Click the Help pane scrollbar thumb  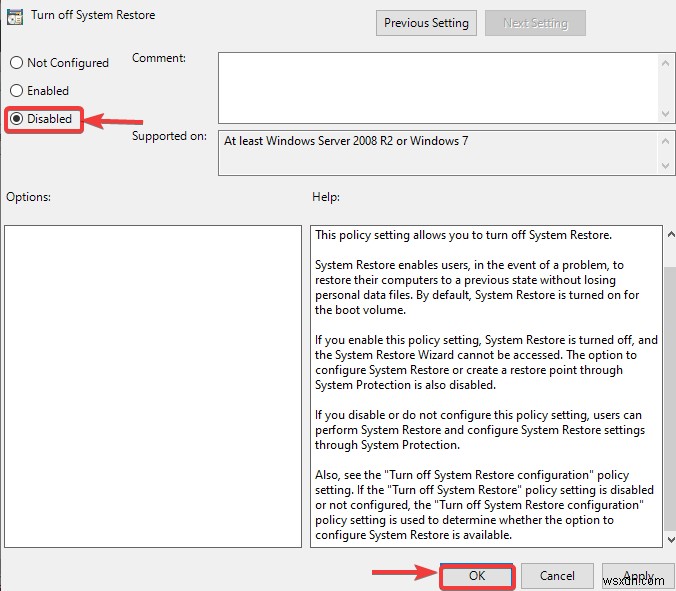pos(670,399)
